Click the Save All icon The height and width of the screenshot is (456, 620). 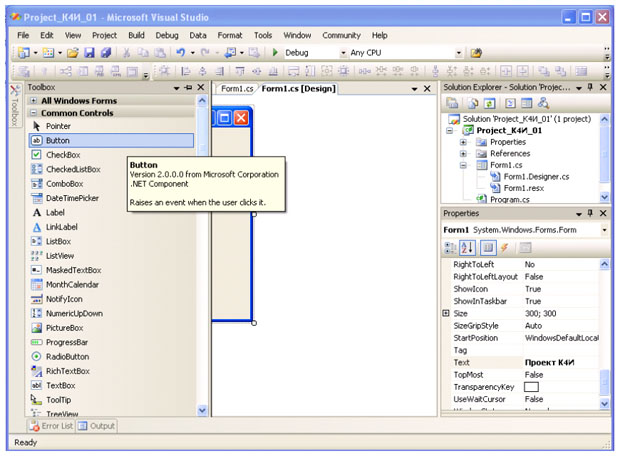click(x=106, y=53)
